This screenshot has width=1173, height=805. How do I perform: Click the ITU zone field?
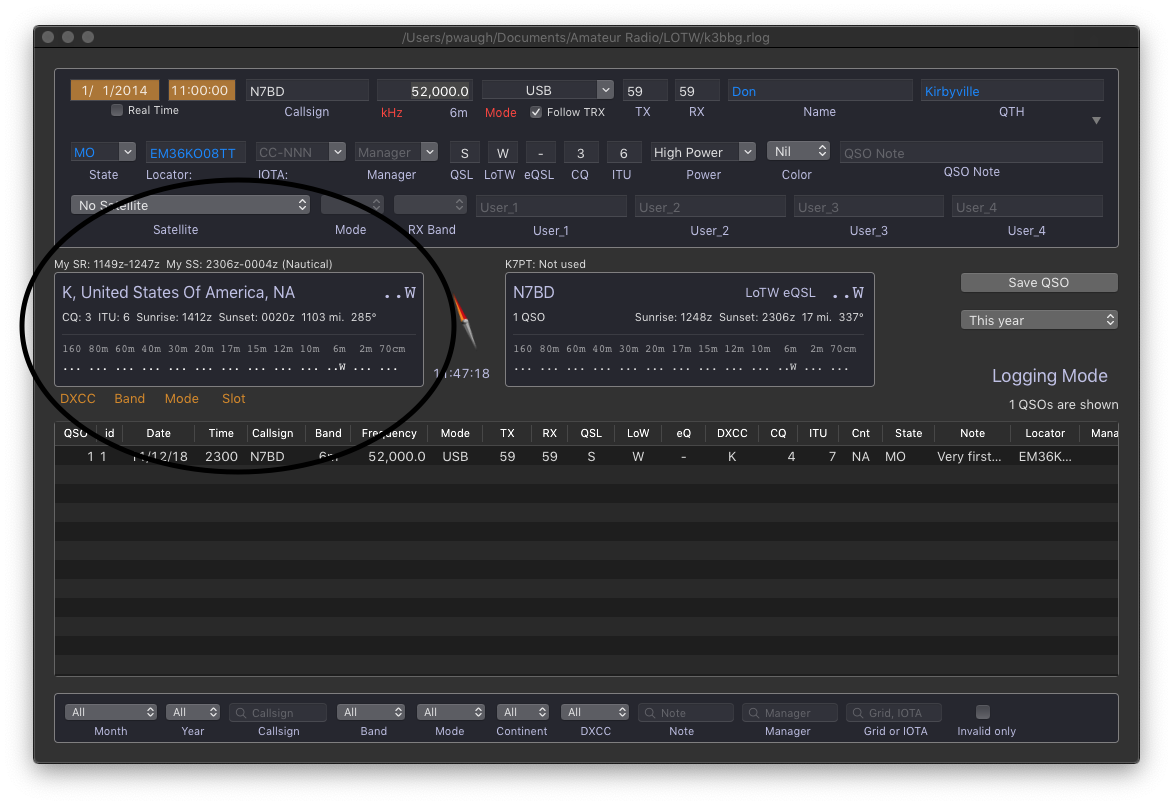(x=623, y=153)
